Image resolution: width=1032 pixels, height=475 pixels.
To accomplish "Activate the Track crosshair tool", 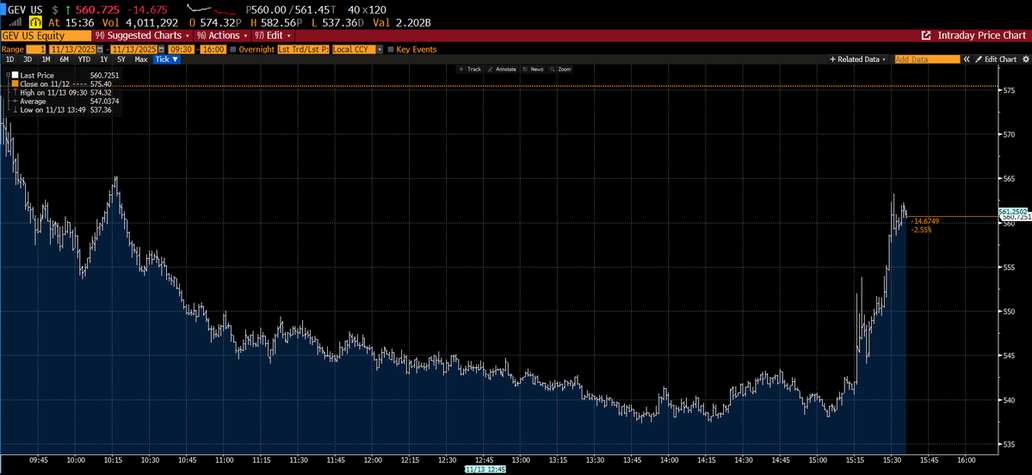I will click(x=470, y=69).
